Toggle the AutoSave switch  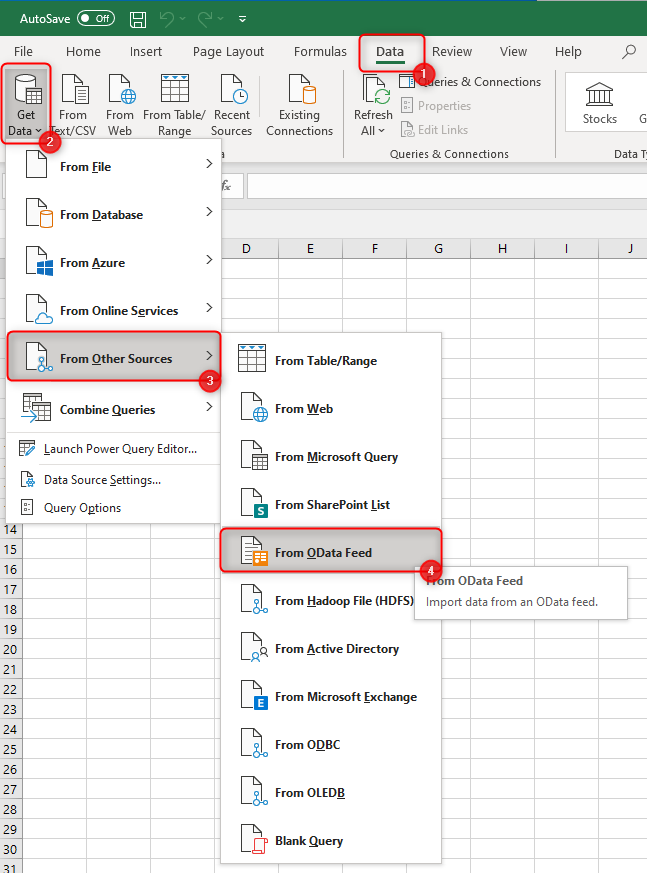point(96,18)
